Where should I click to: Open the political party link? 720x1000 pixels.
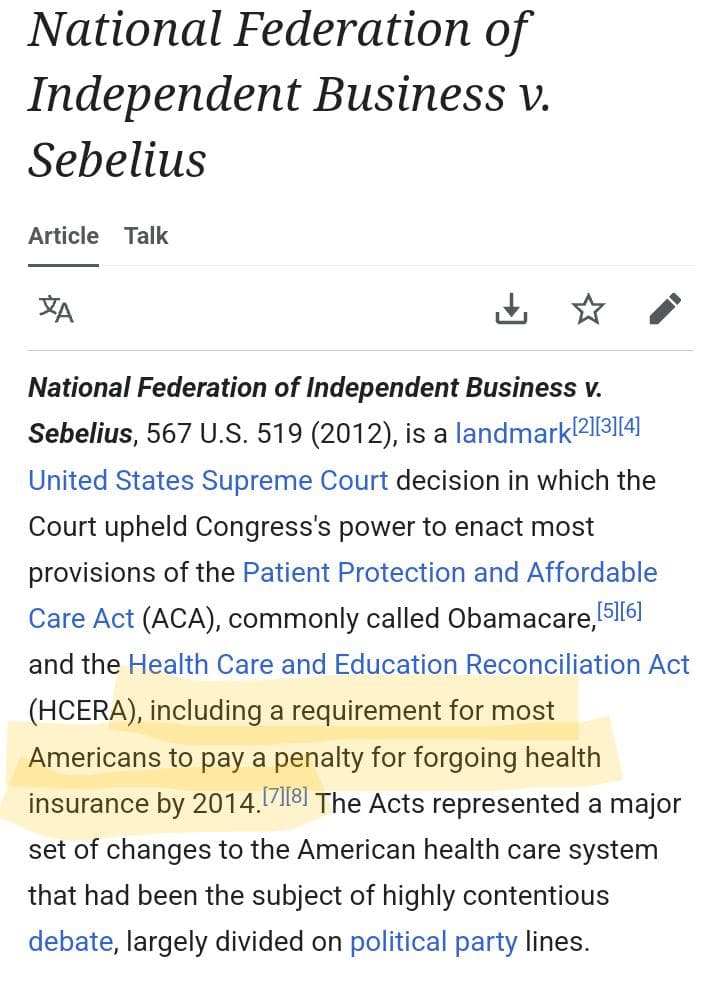[x=433, y=941]
